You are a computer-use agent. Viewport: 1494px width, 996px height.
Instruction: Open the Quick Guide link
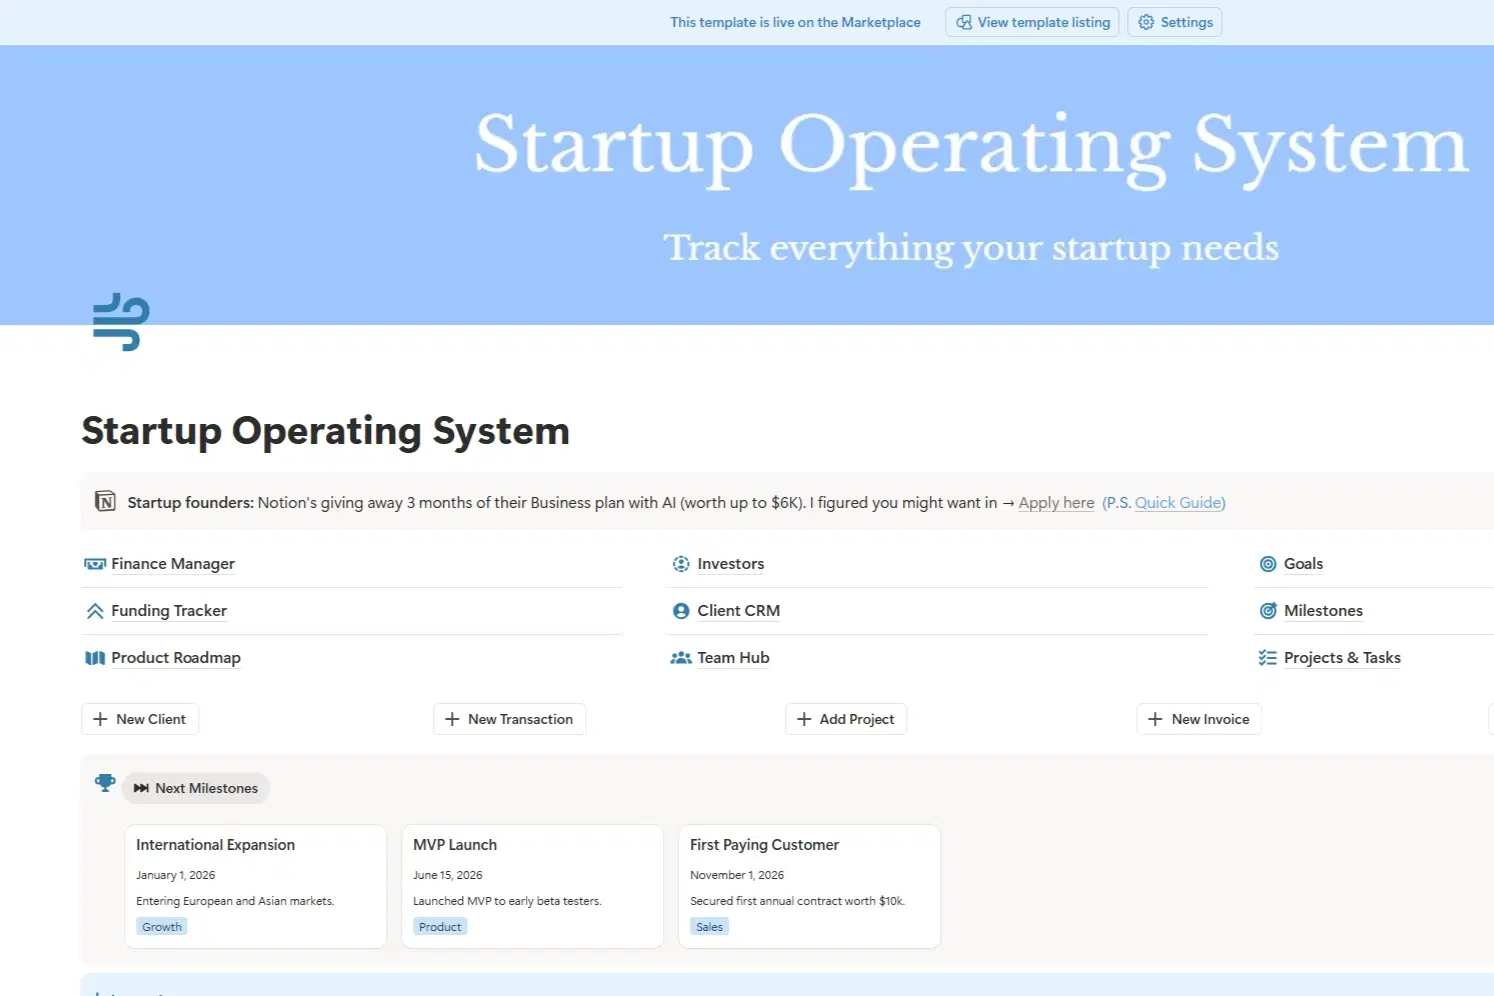(1178, 503)
